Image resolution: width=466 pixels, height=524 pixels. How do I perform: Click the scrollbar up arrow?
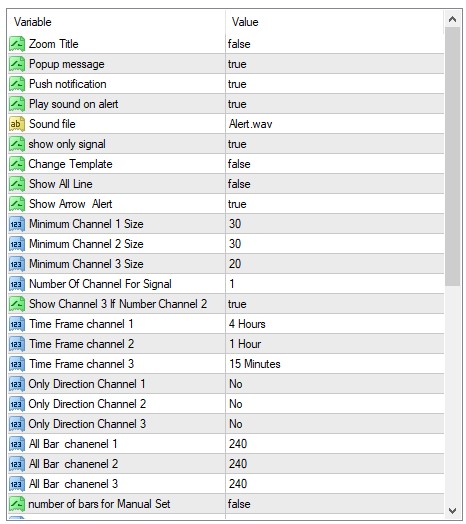click(453, 19)
